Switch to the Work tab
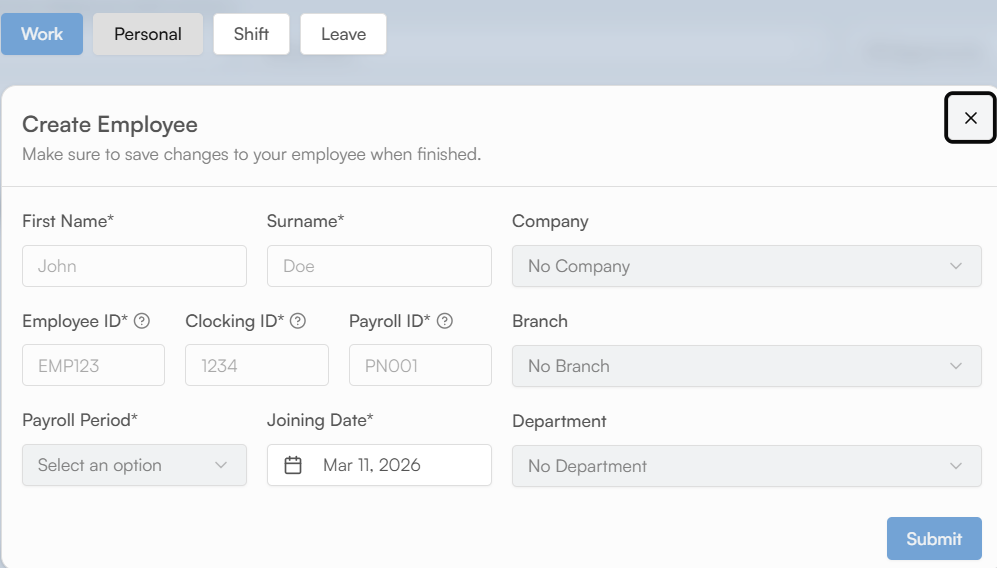997x568 pixels. click(x=42, y=34)
